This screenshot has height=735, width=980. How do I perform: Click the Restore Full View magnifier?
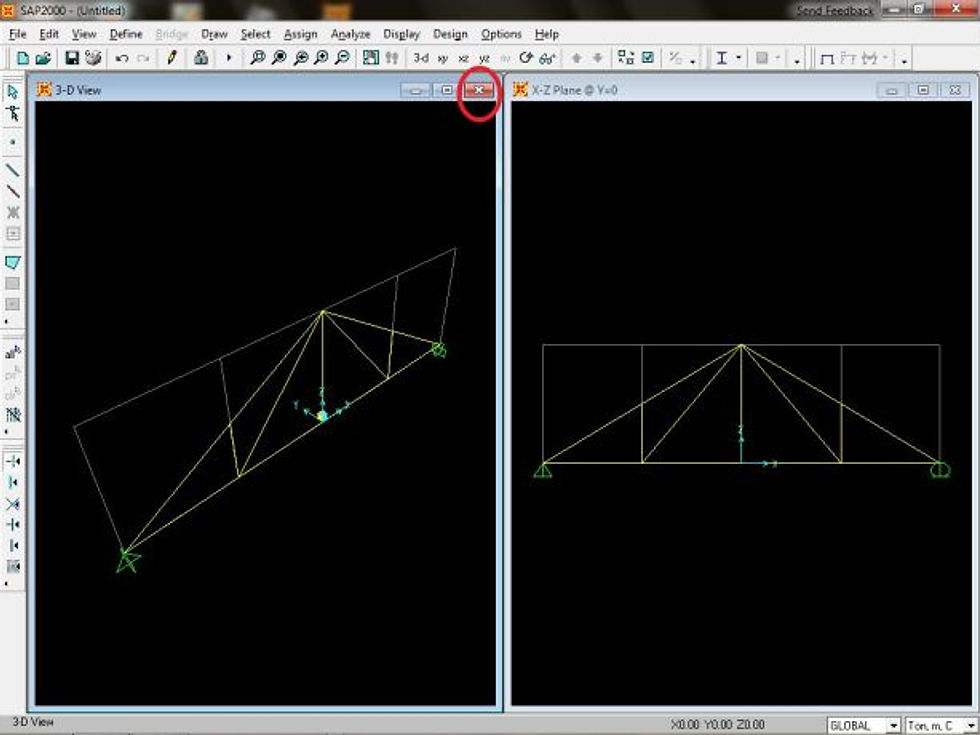pyautogui.click(x=279, y=58)
